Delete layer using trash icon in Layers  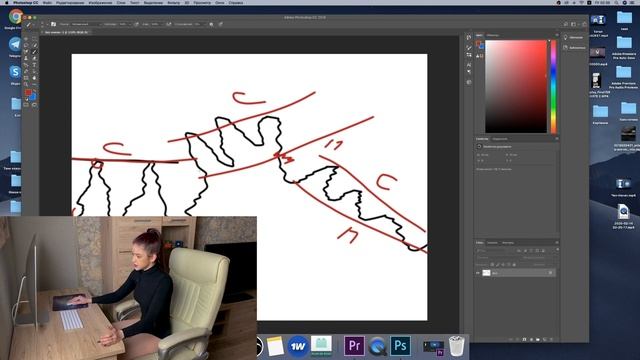(551, 340)
